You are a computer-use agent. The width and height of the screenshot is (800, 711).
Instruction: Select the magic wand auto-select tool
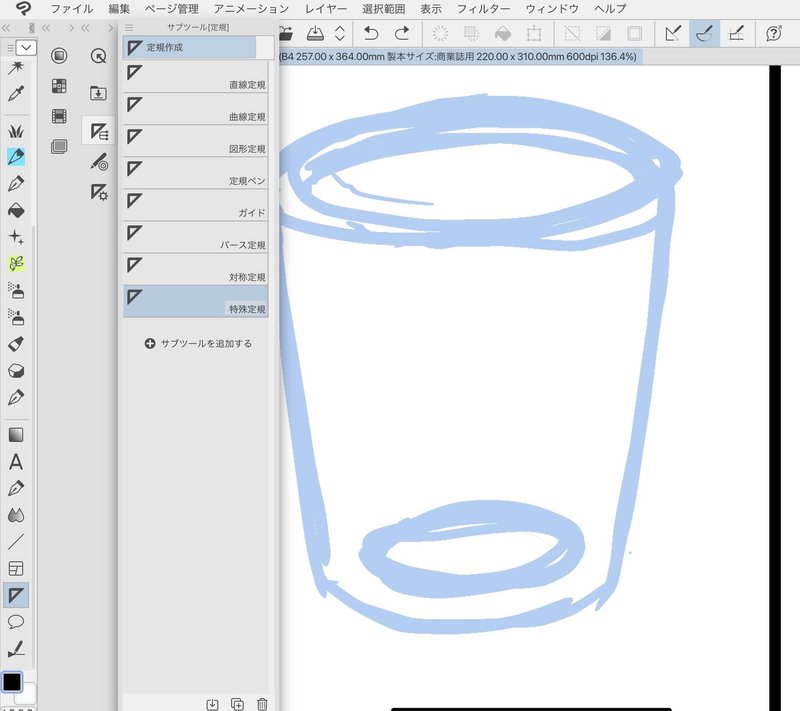coord(16,68)
